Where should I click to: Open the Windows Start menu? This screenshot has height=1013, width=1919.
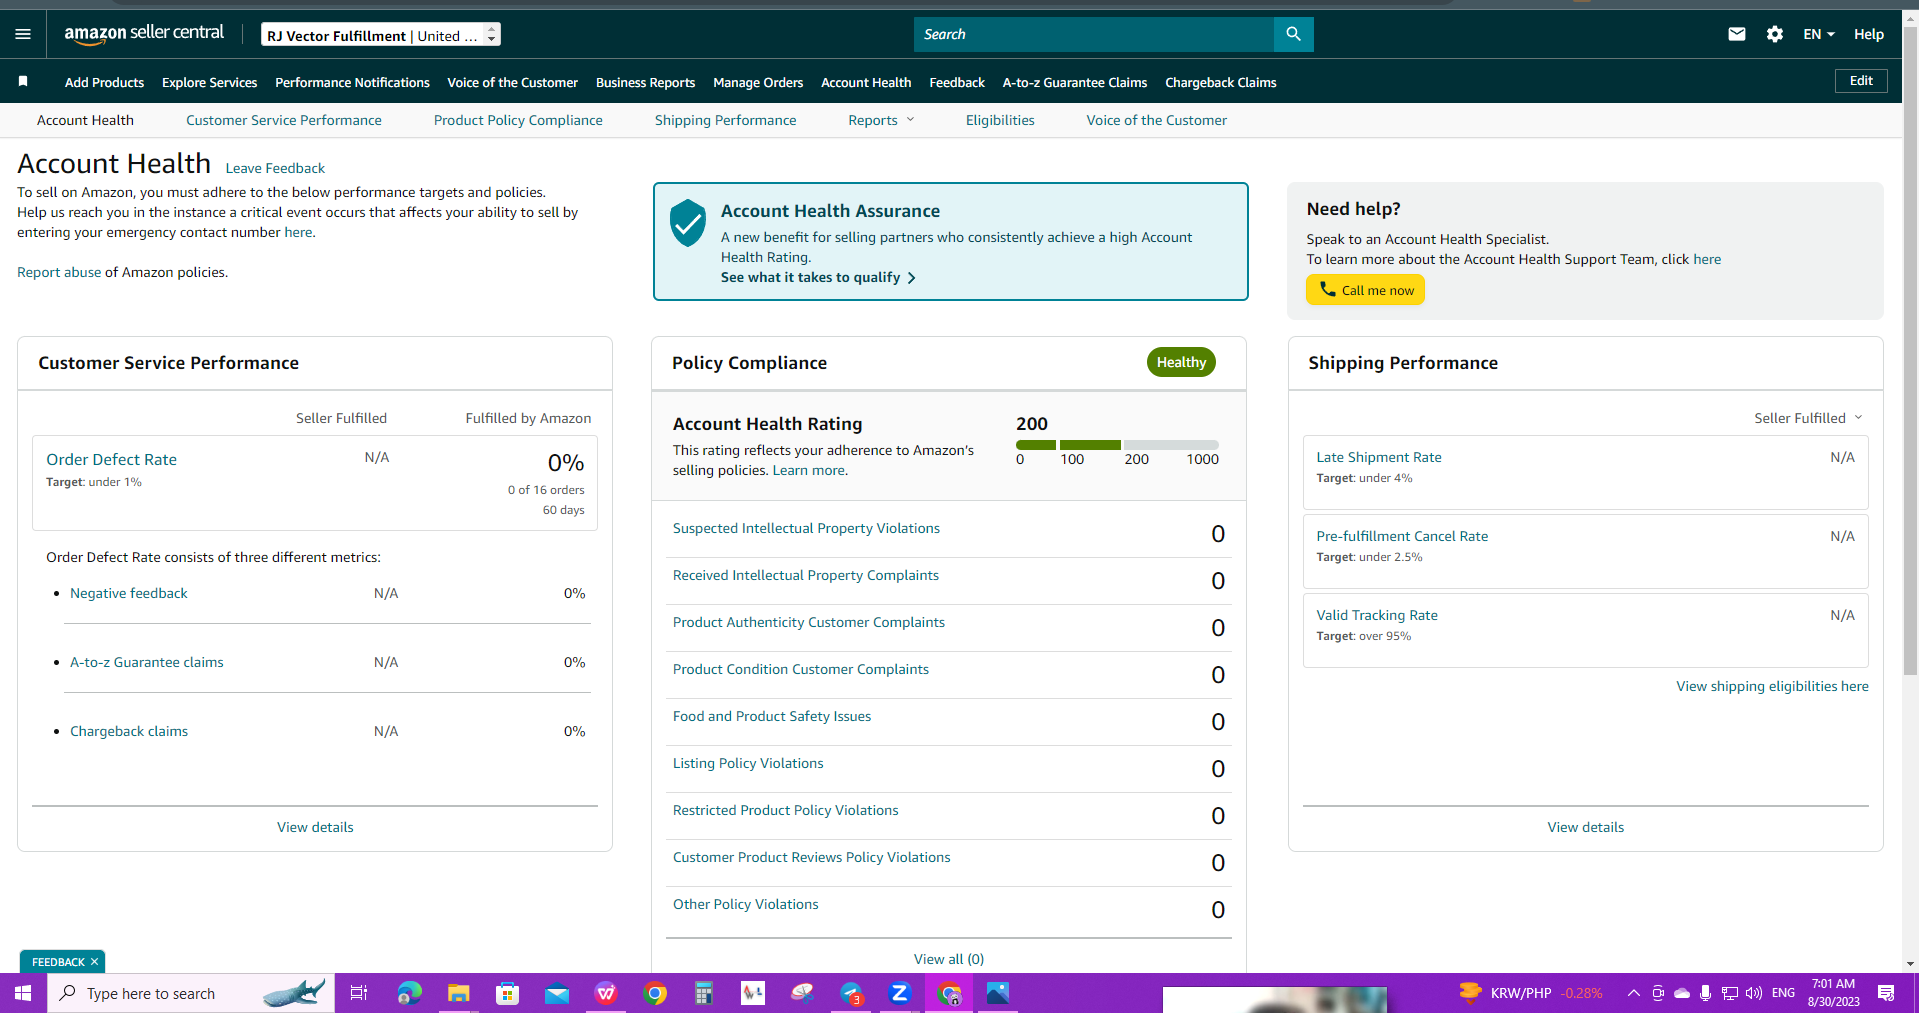click(x=23, y=993)
